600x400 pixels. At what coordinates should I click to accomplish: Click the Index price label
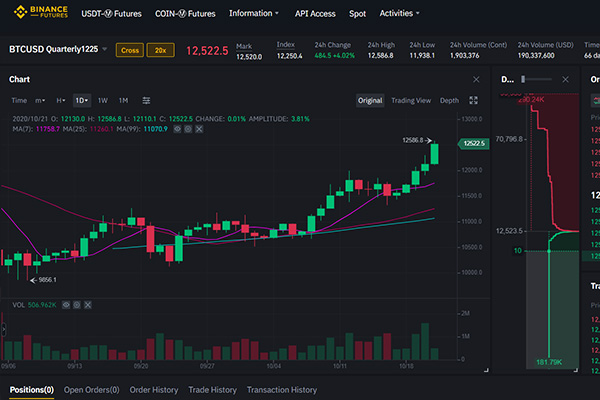(x=285, y=45)
